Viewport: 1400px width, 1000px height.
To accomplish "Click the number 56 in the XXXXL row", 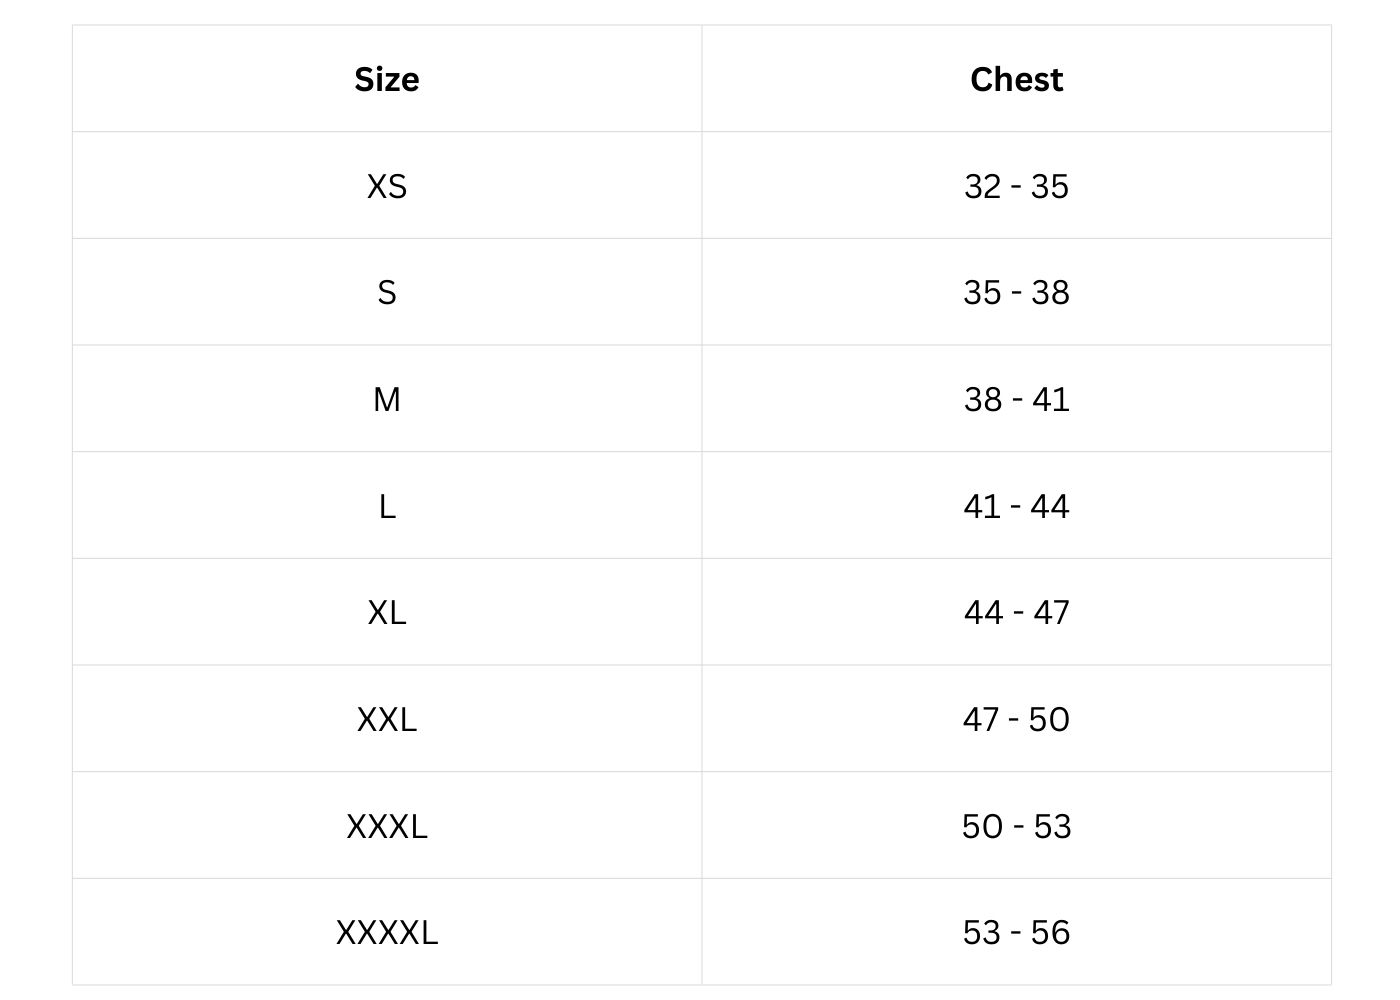I will coord(1050,932).
